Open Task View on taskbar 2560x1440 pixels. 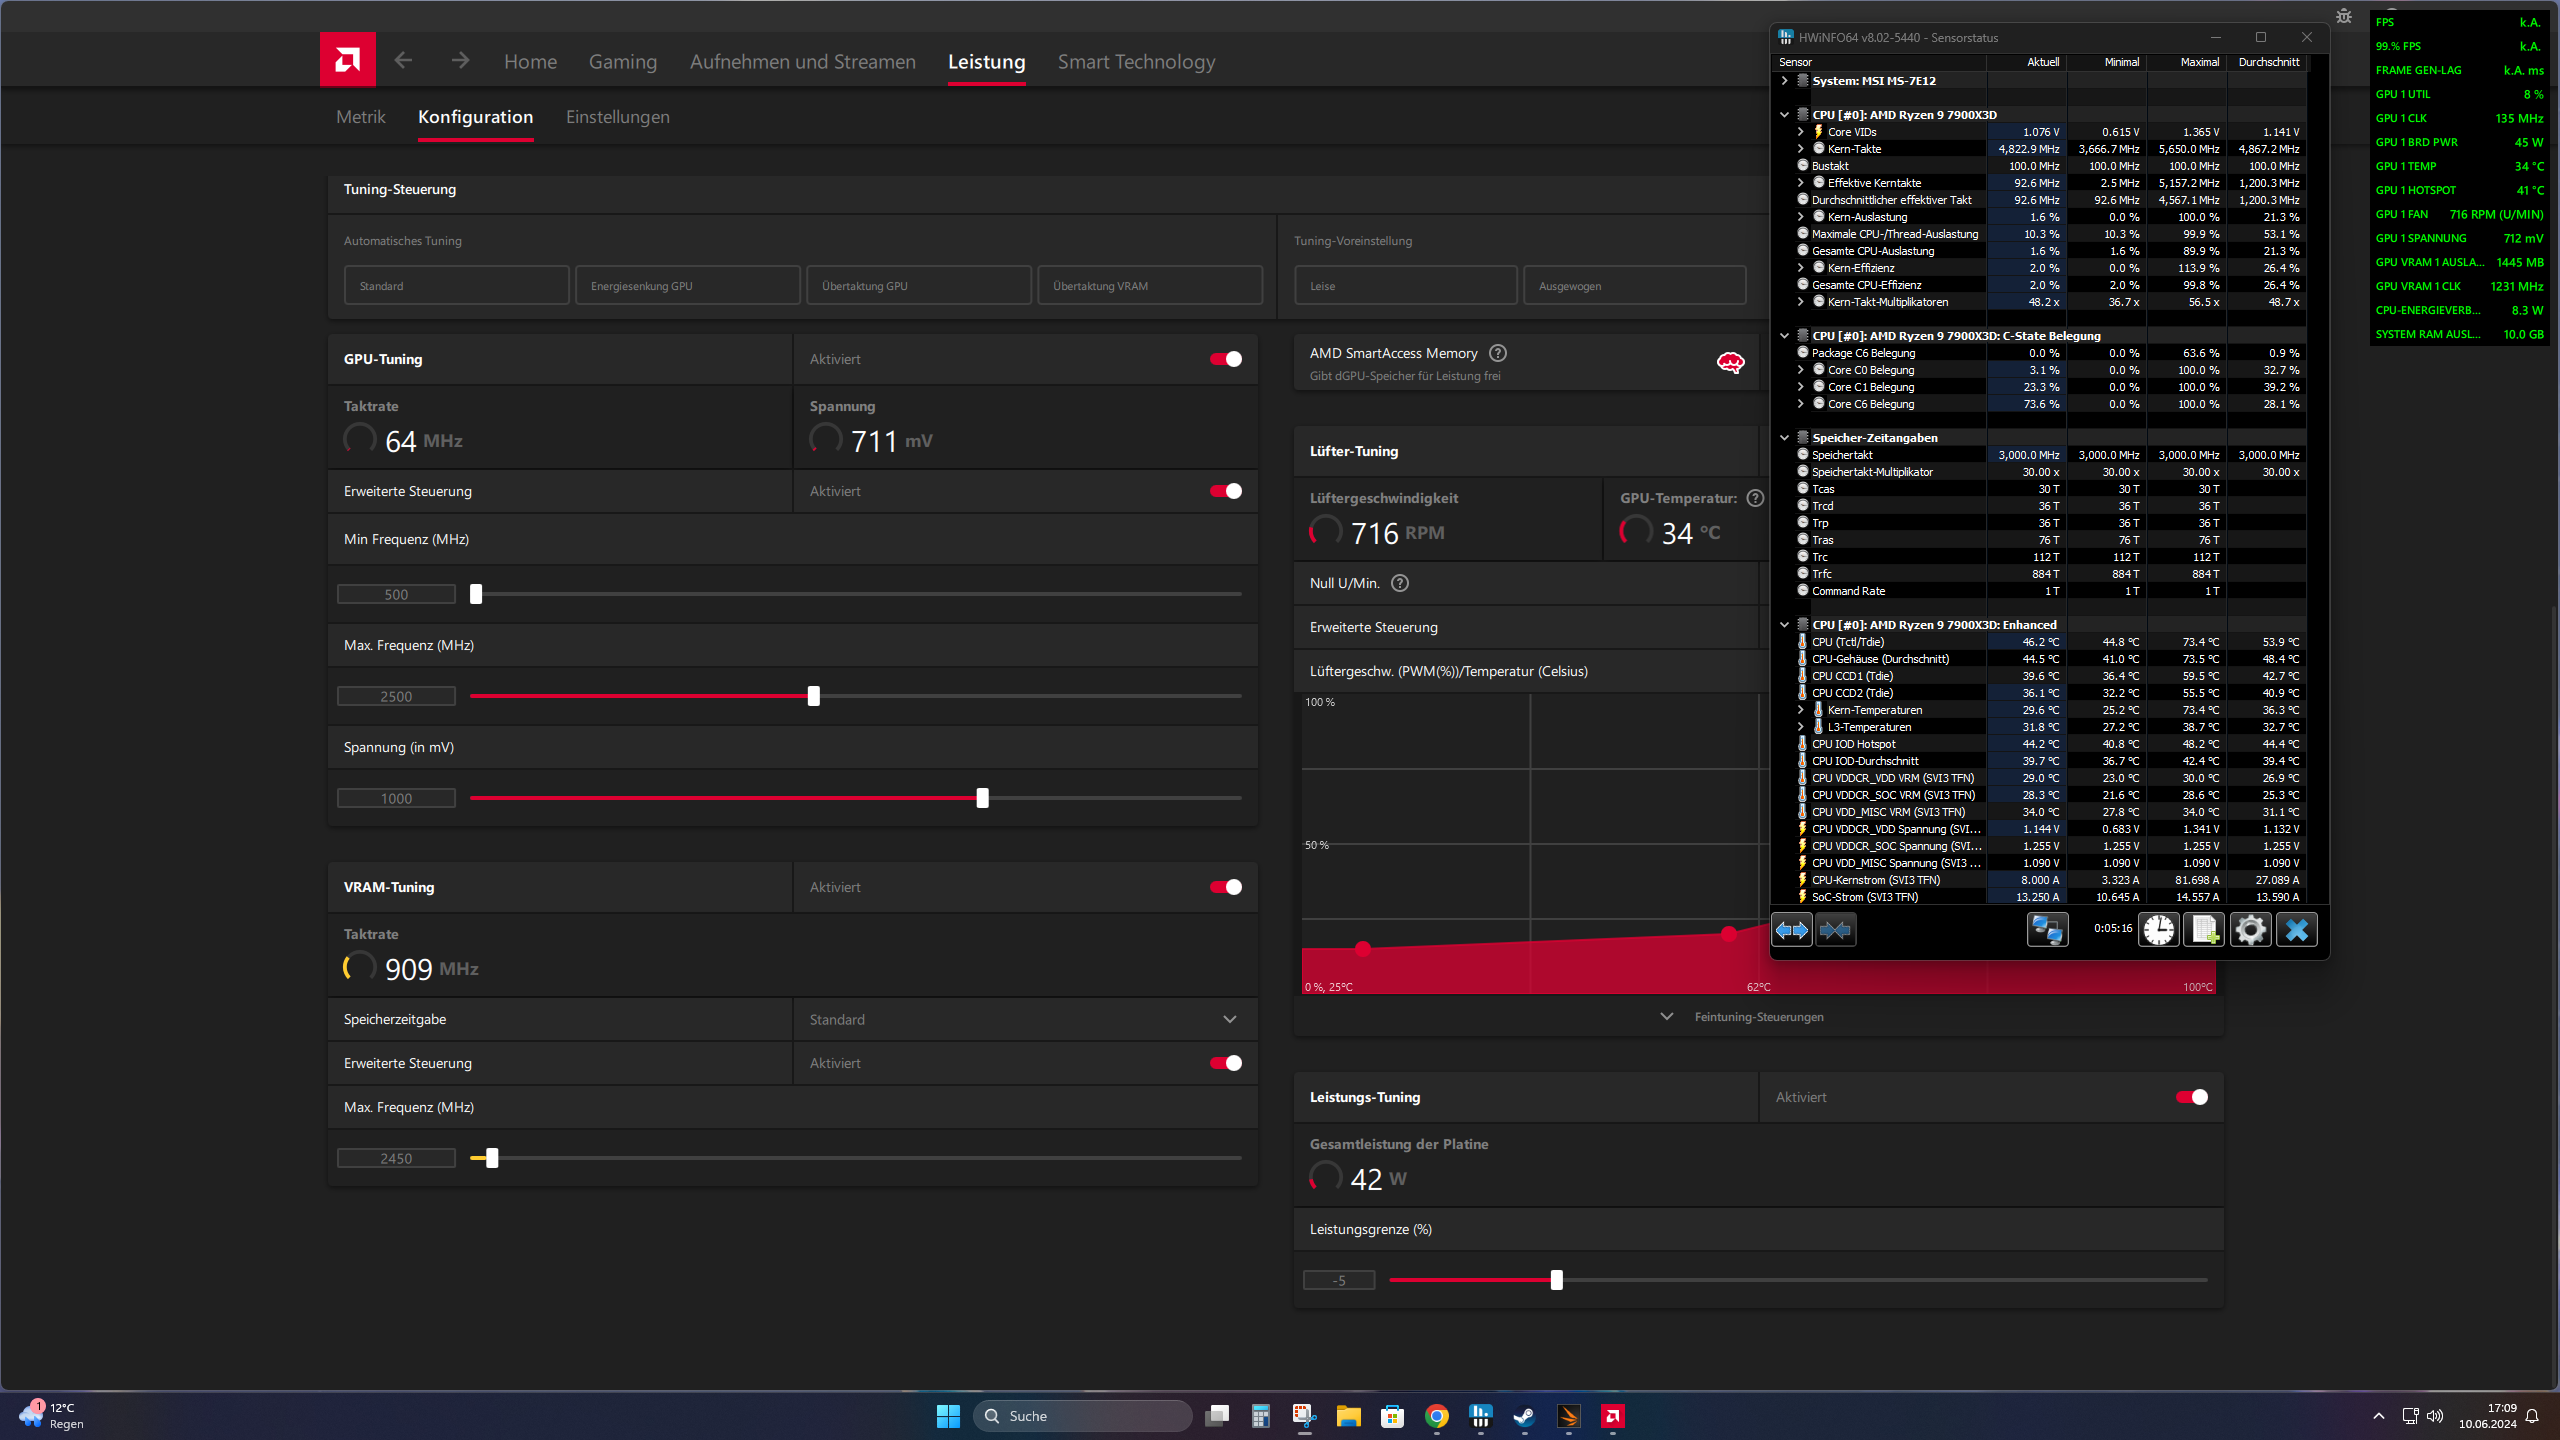[1217, 1416]
